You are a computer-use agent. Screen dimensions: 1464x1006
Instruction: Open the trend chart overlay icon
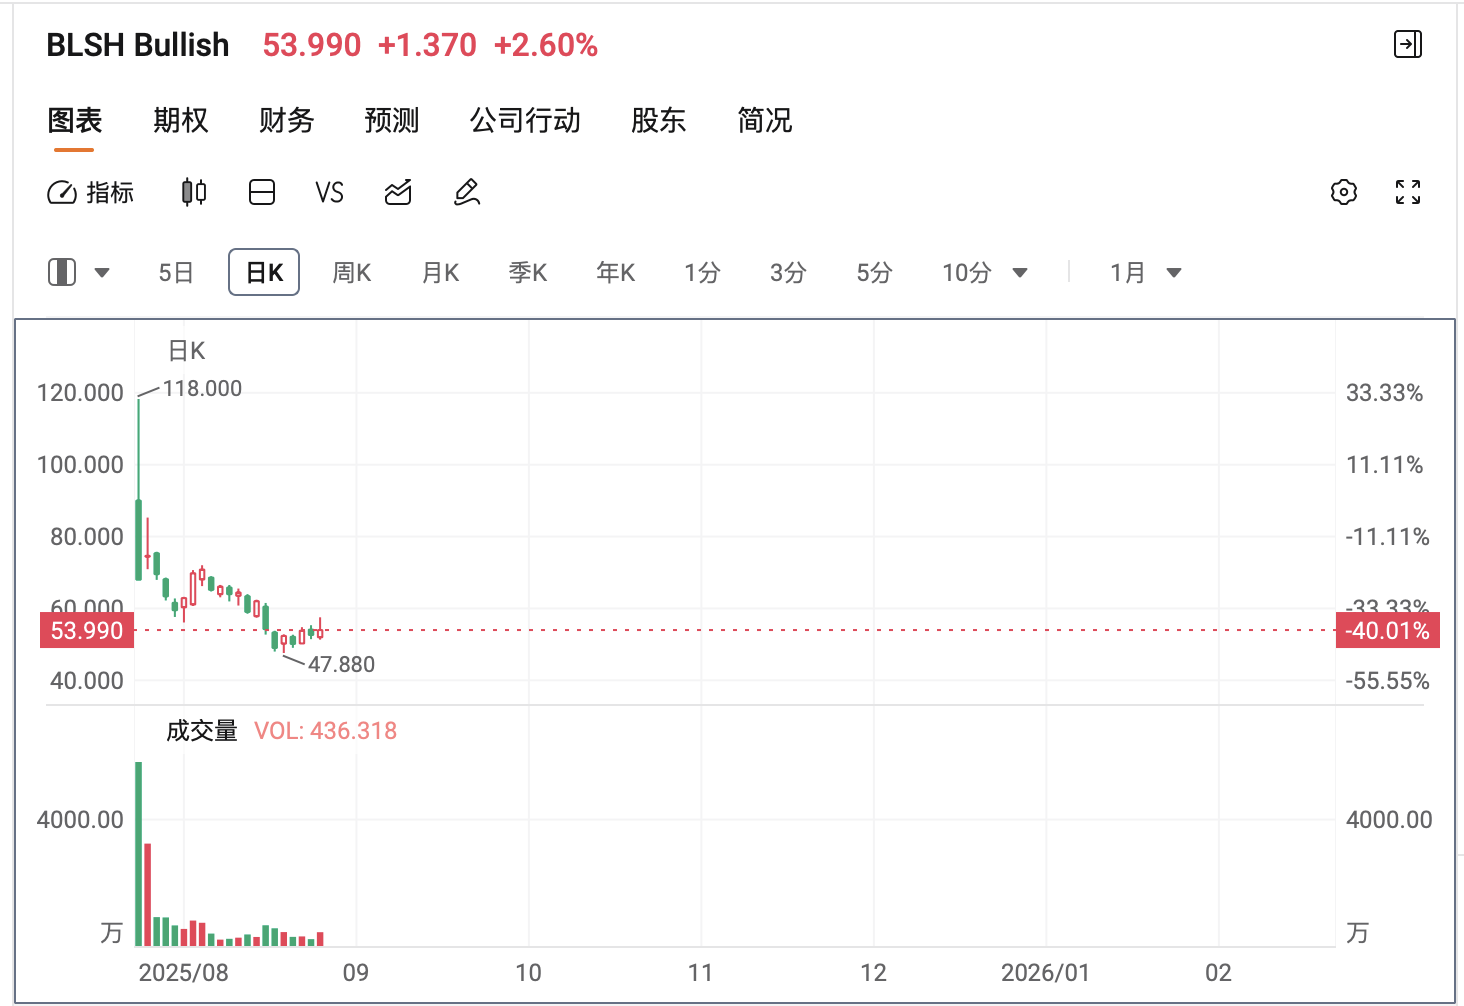coord(398,192)
